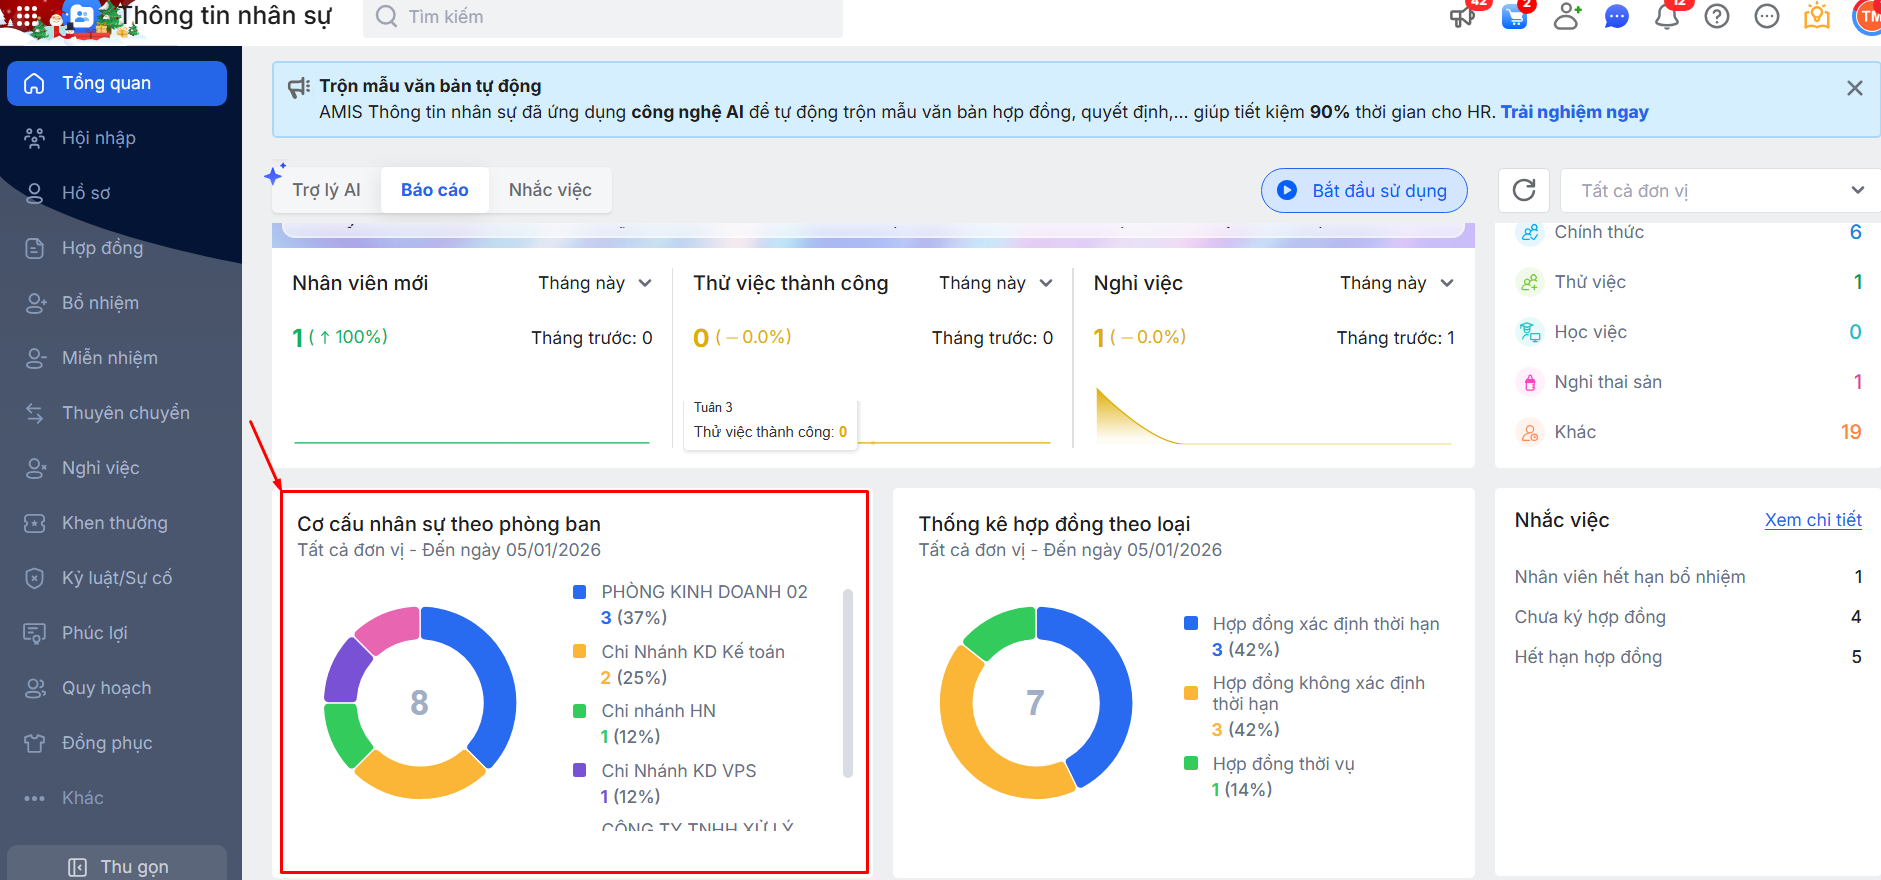Click the refresh icon beside unit selector
1881x880 pixels.
[1524, 190]
